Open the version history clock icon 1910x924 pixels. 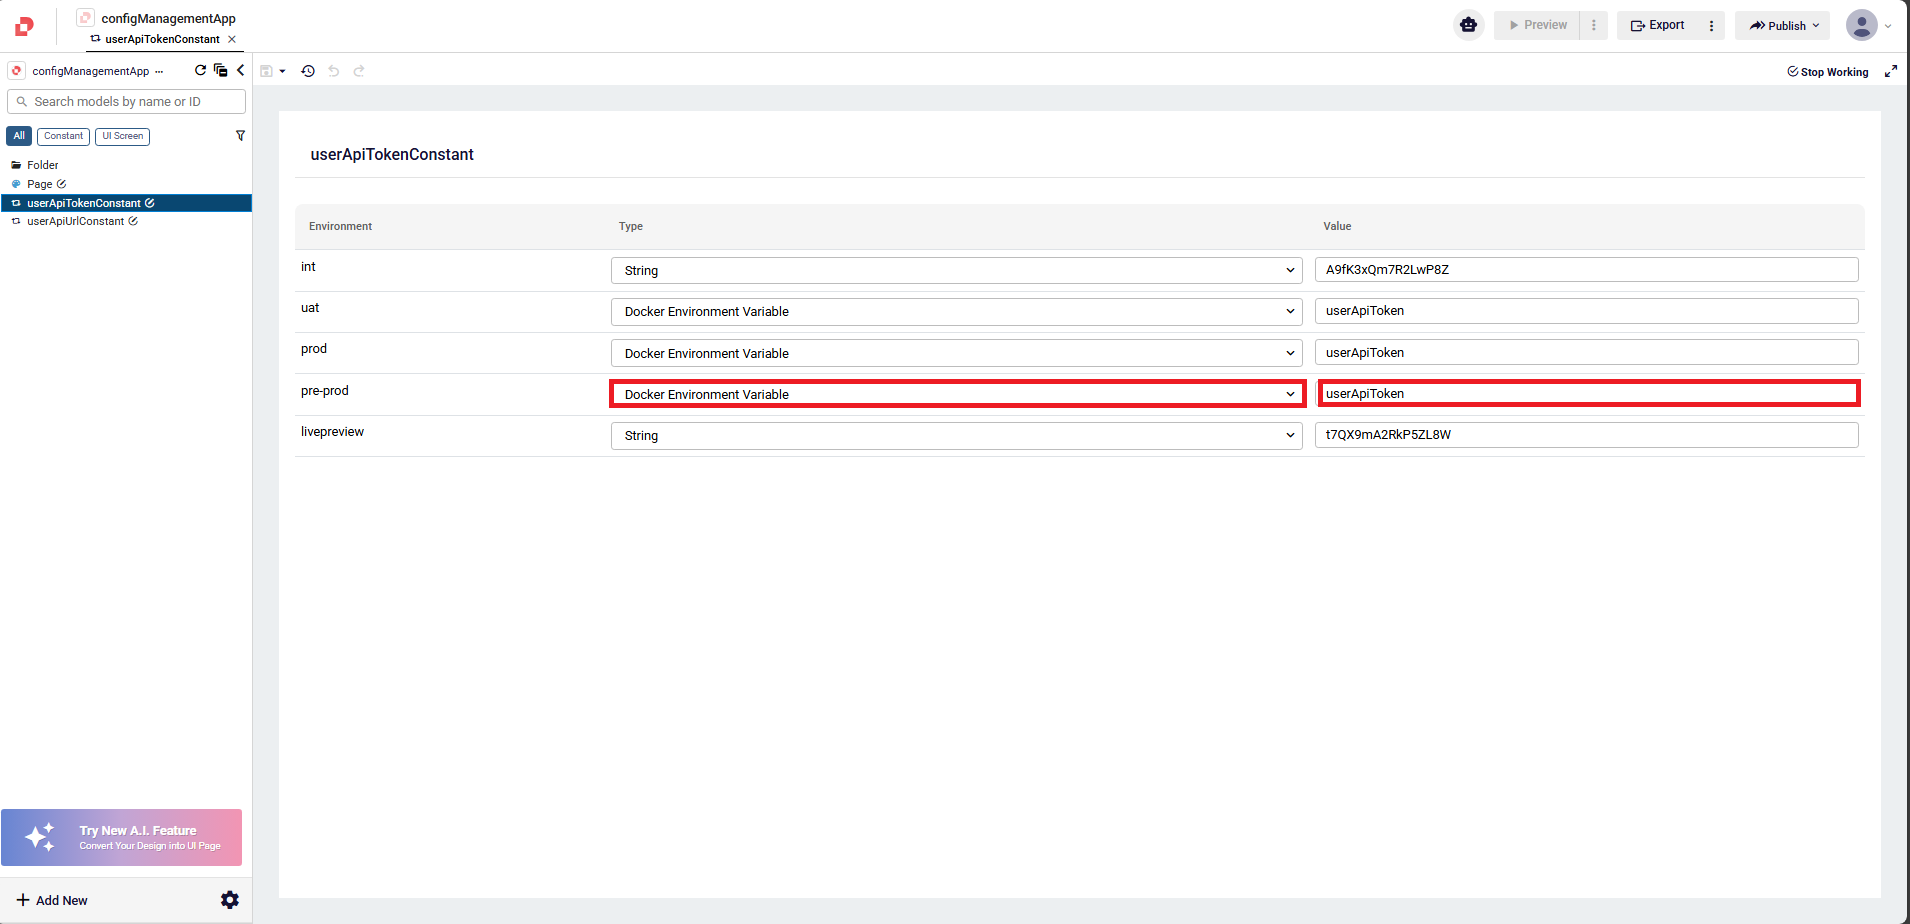pyautogui.click(x=308, y=71)
